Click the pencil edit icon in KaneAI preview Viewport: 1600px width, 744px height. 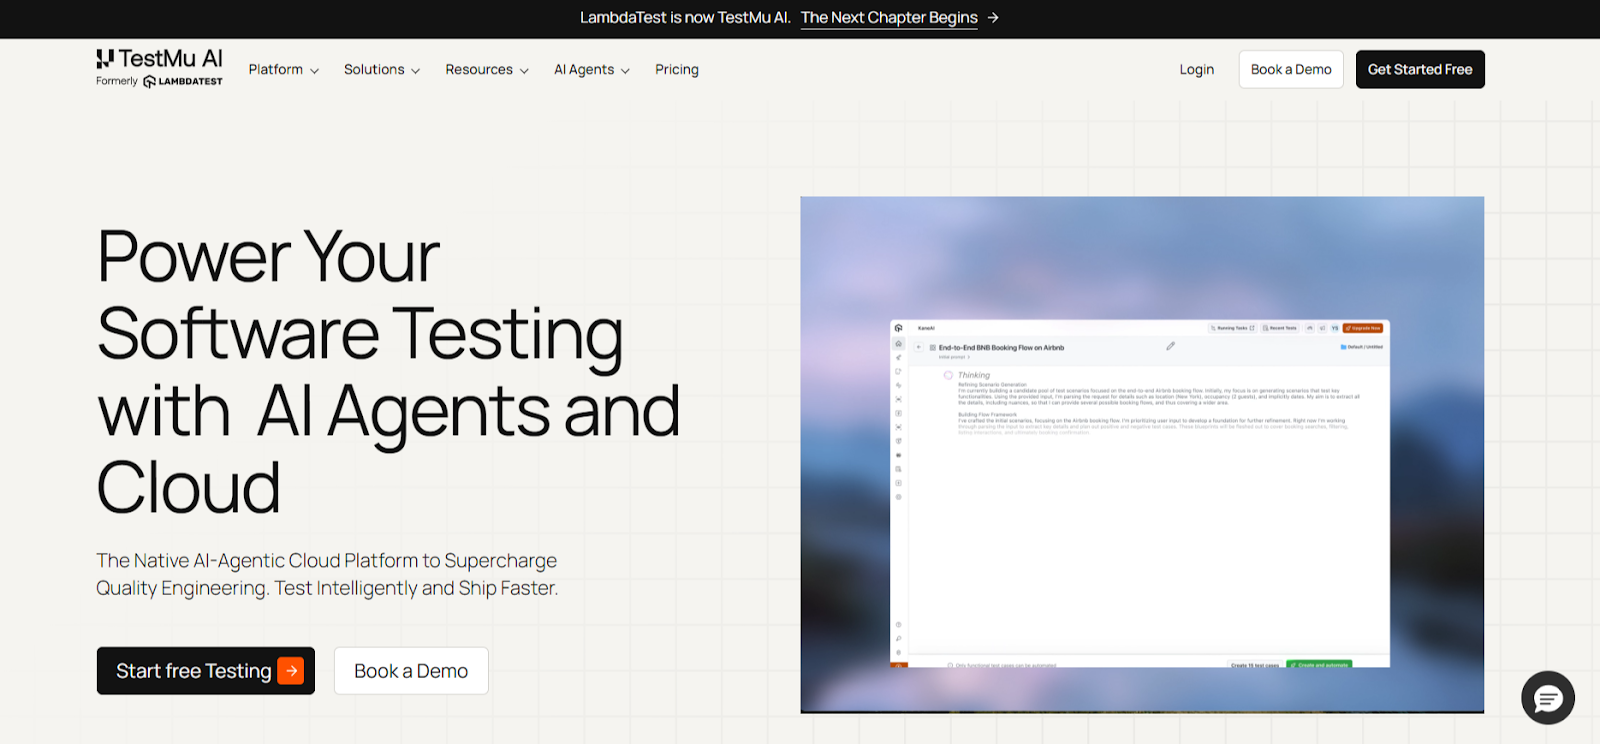click(1170, 346)
